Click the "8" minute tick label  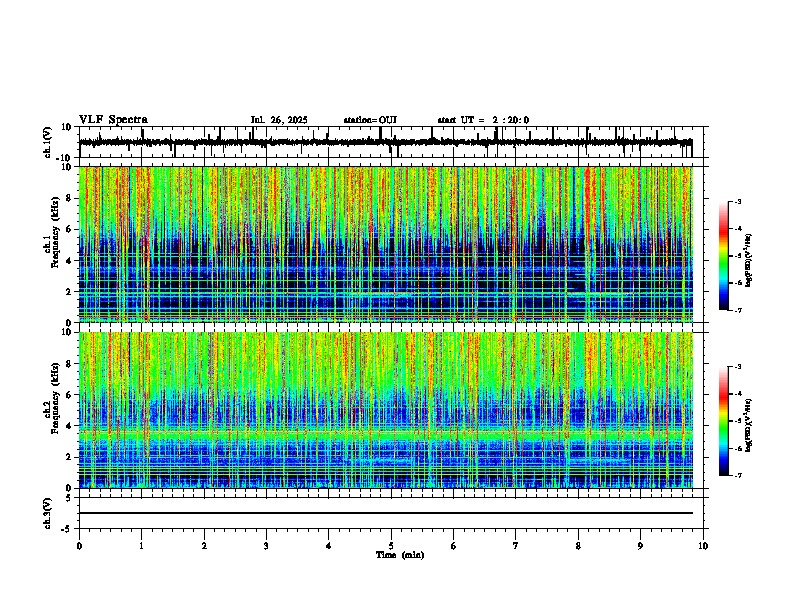[x=578, y=546]
